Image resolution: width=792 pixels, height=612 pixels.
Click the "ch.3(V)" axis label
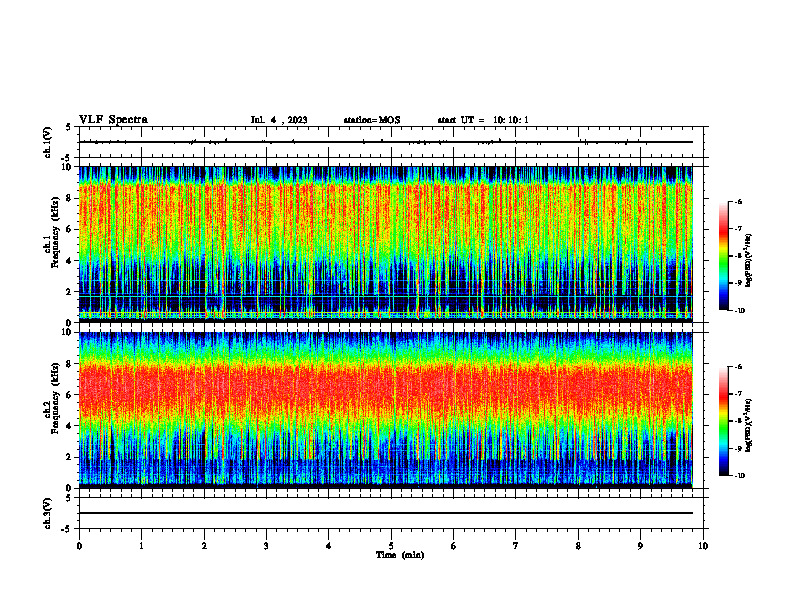pos(48,513)
